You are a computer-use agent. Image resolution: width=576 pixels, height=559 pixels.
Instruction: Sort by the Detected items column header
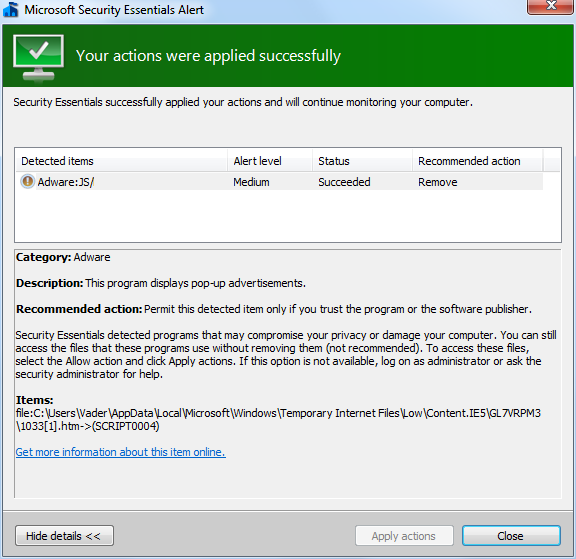(x=121, y=161)
